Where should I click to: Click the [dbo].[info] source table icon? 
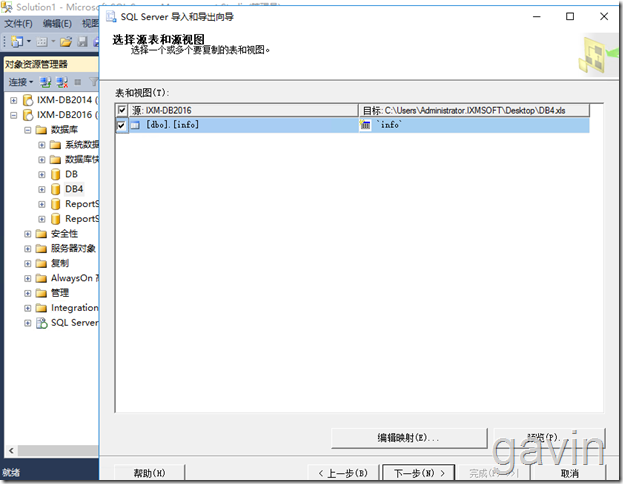coord(135,125)
